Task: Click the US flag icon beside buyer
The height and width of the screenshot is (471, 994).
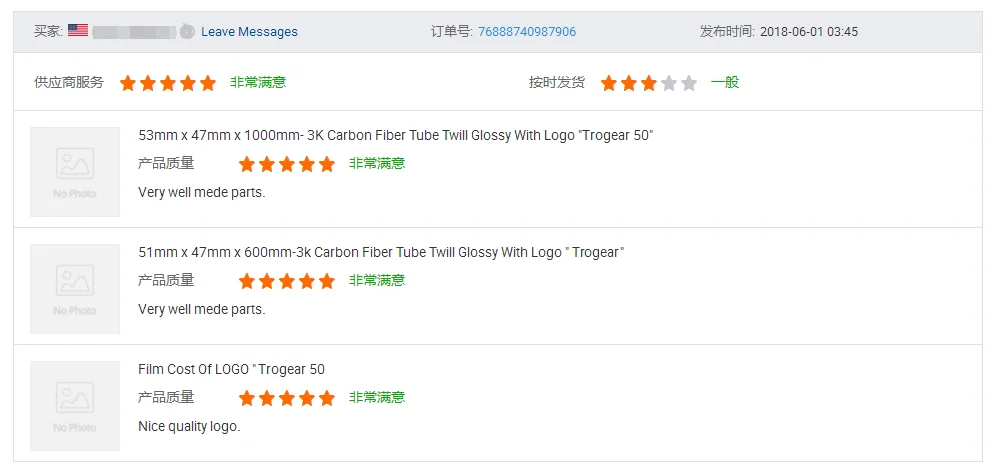Action: [78, 31]
